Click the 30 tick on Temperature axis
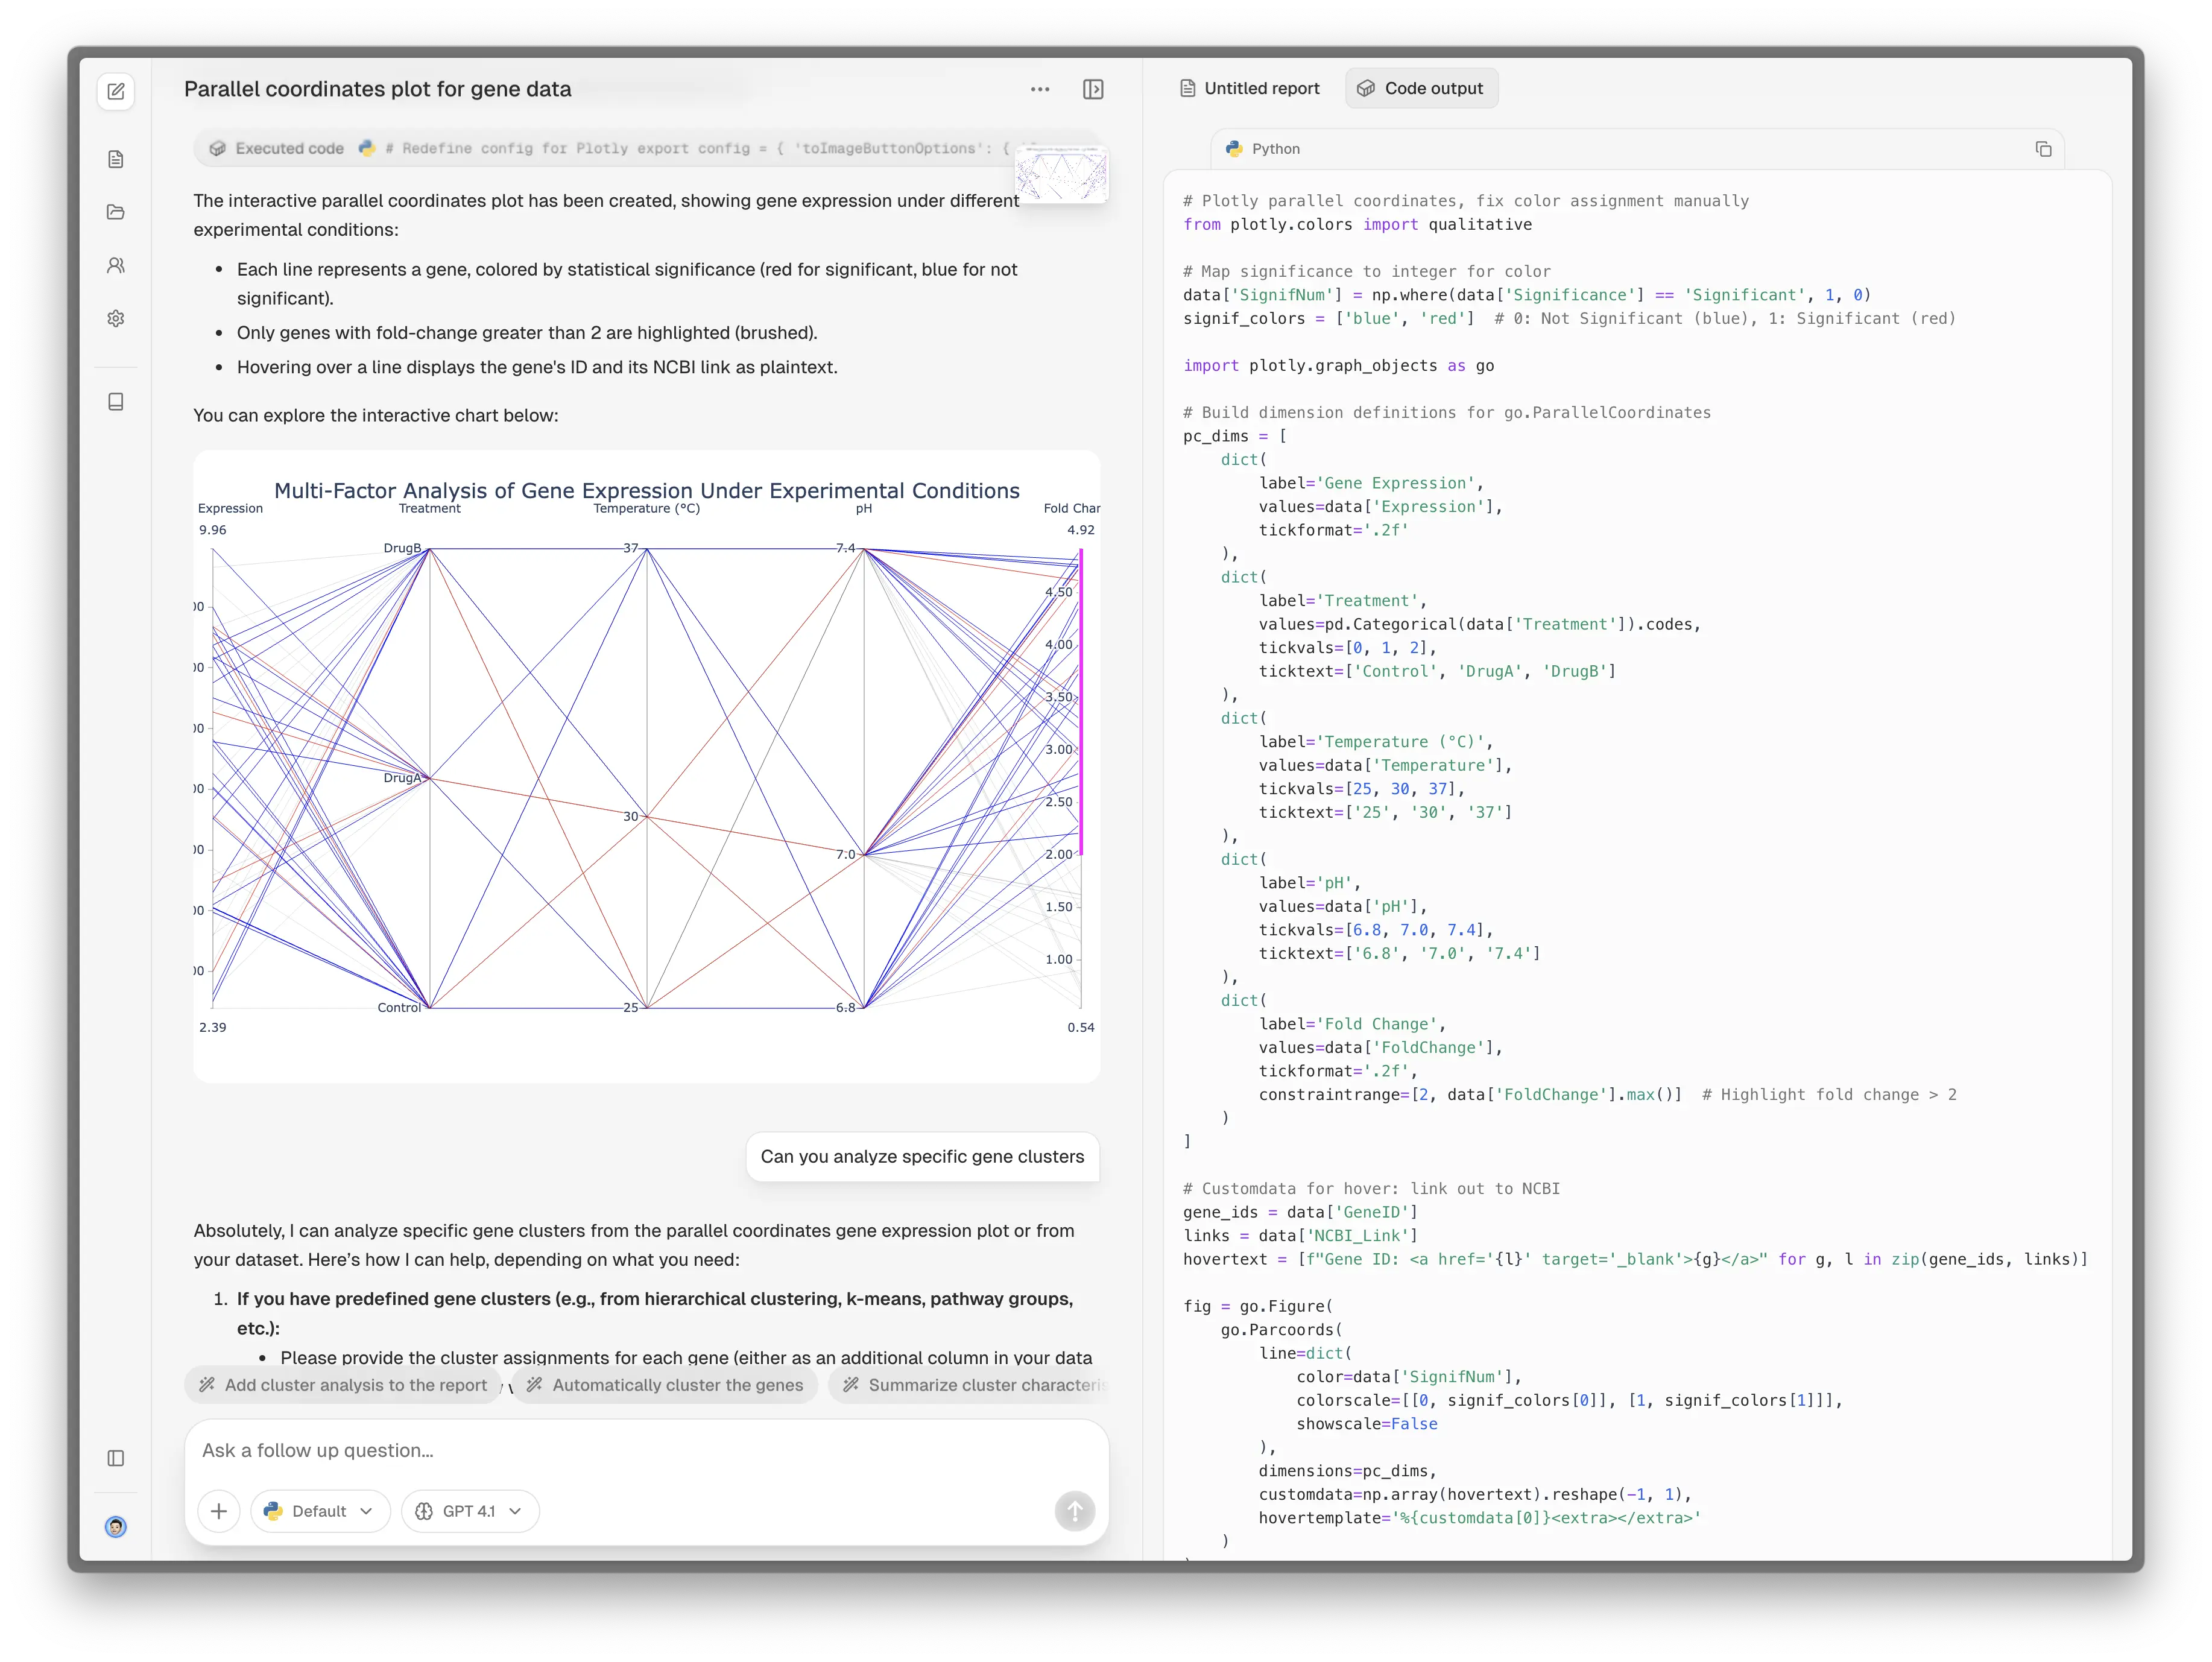 pyautogui.click(x=630, y=816)
